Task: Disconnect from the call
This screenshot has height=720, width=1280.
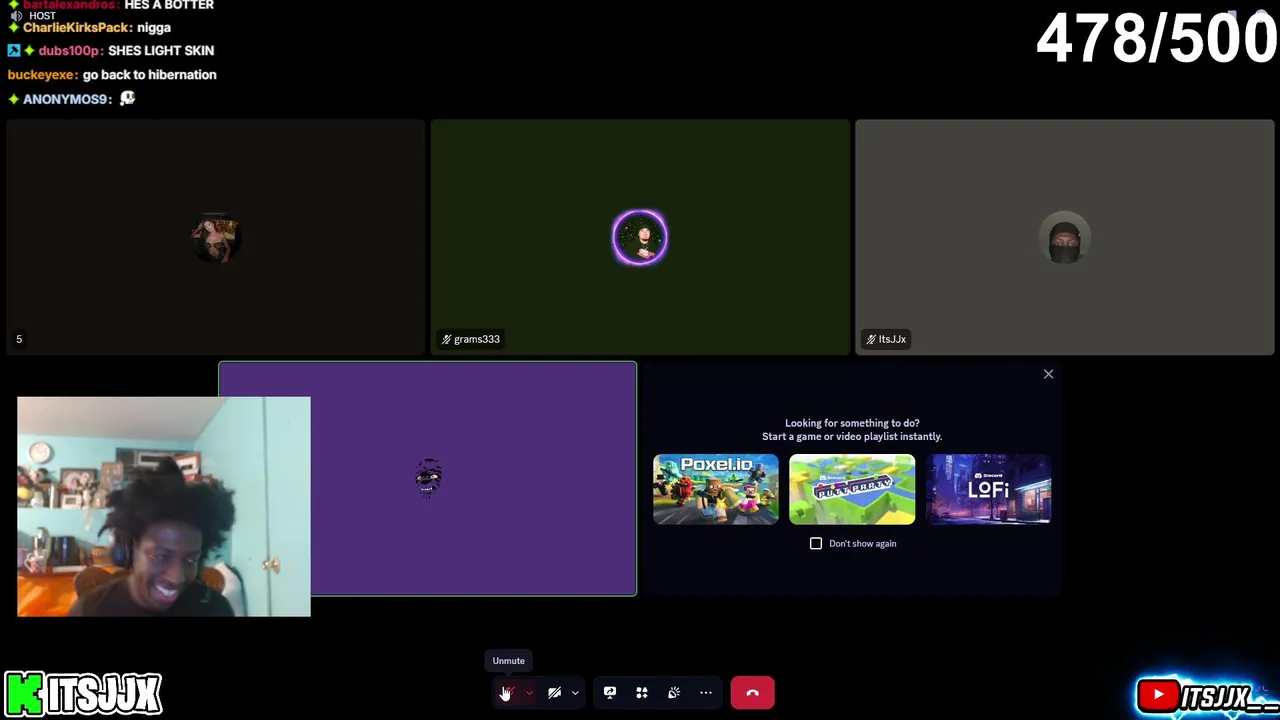Action: click(x=752, y=693)
